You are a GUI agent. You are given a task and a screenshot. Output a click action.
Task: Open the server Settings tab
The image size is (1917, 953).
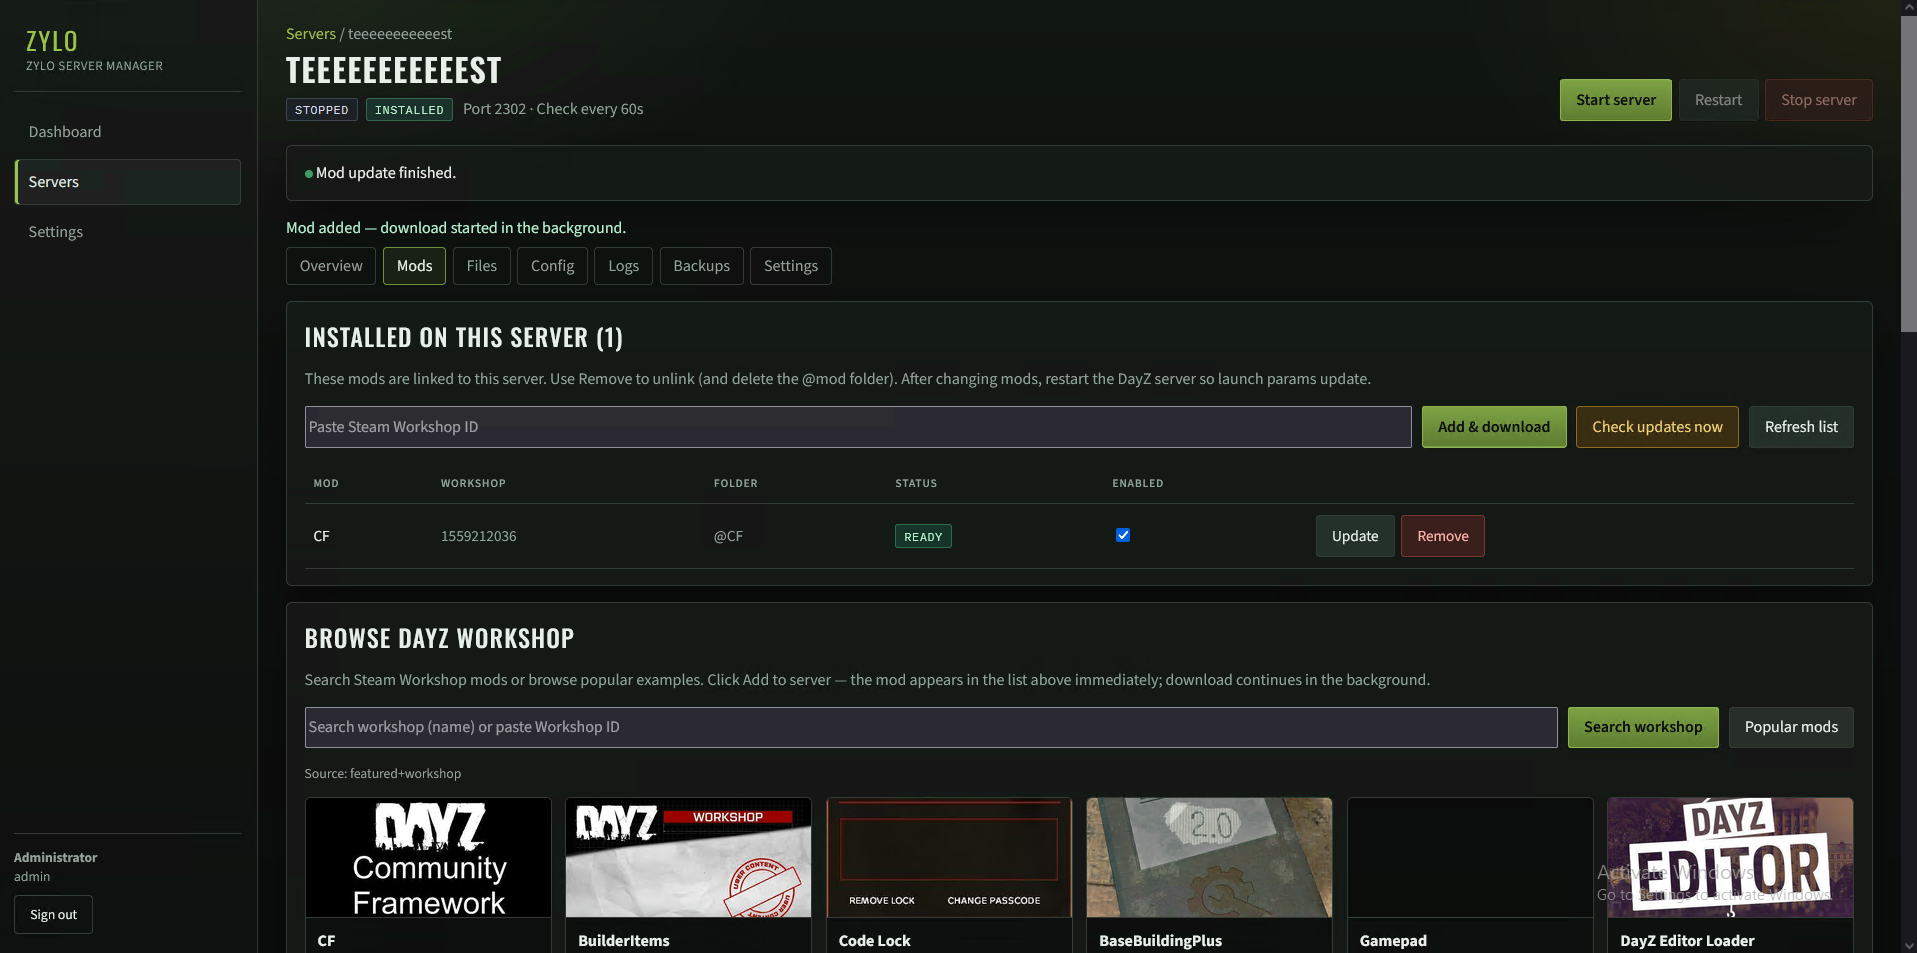tap(790, 266)
